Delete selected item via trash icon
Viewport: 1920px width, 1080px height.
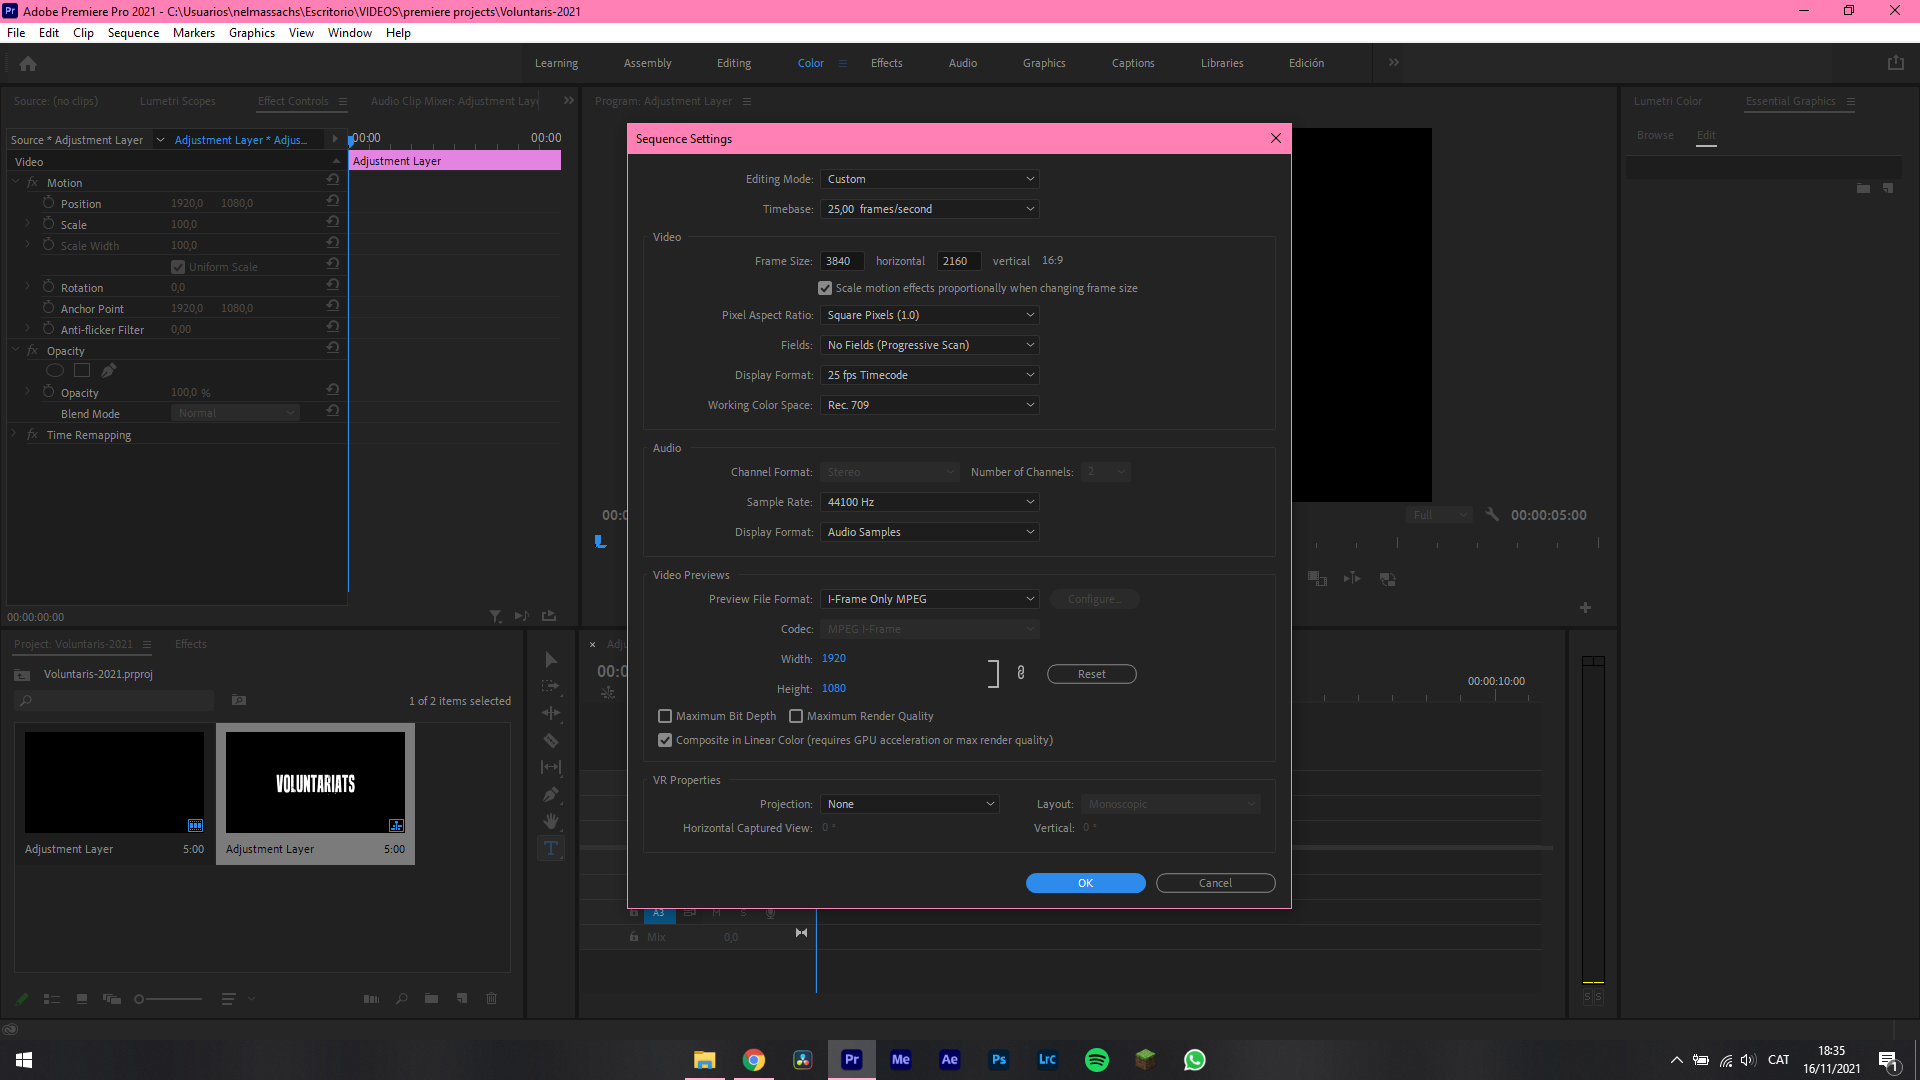click(492, 998)
